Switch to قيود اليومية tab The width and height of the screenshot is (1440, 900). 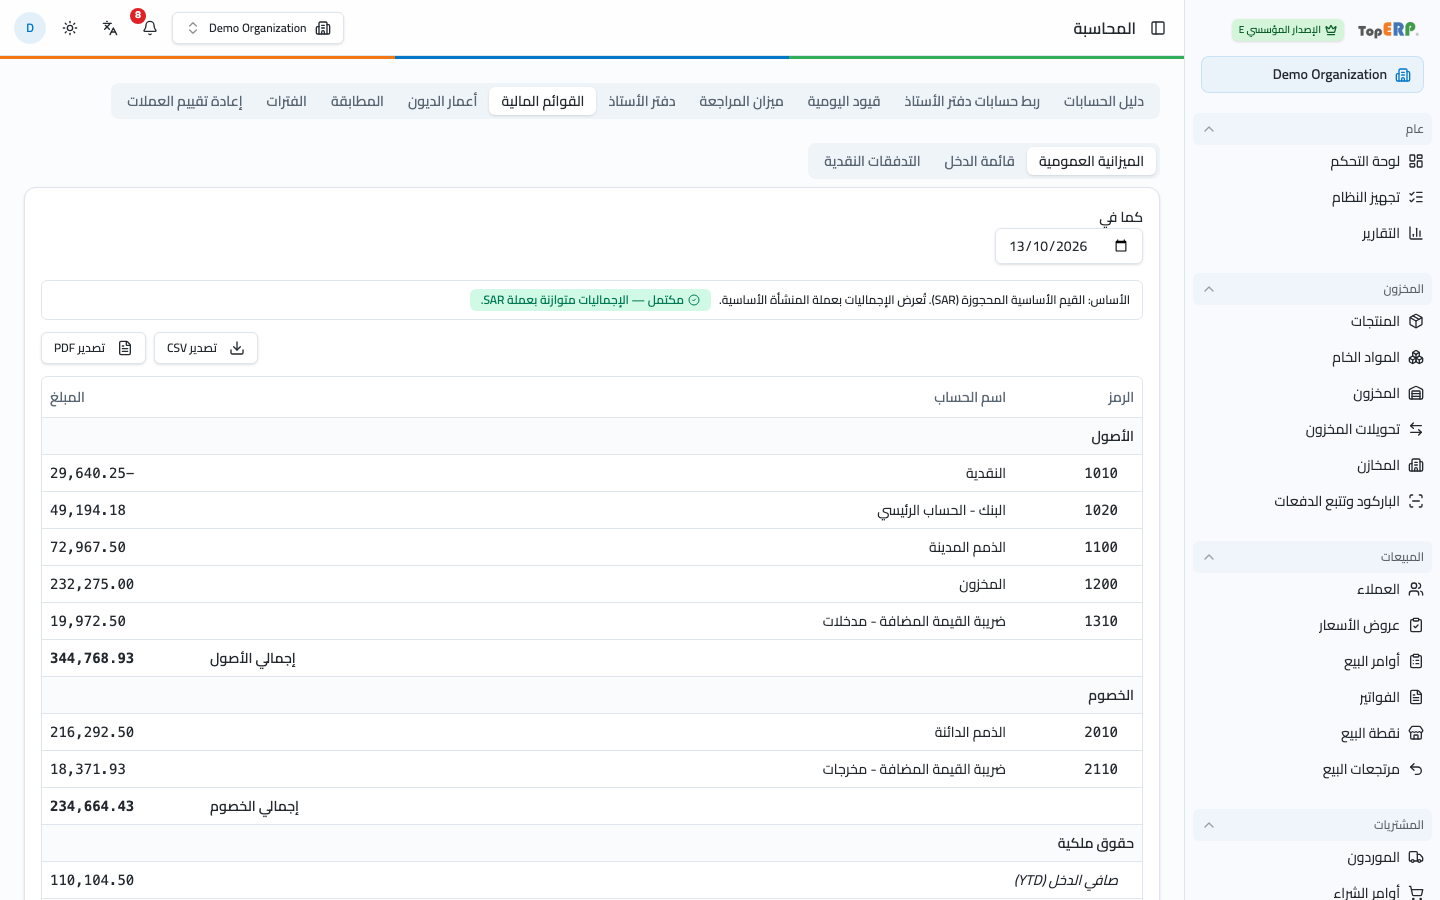coord(844,101)
